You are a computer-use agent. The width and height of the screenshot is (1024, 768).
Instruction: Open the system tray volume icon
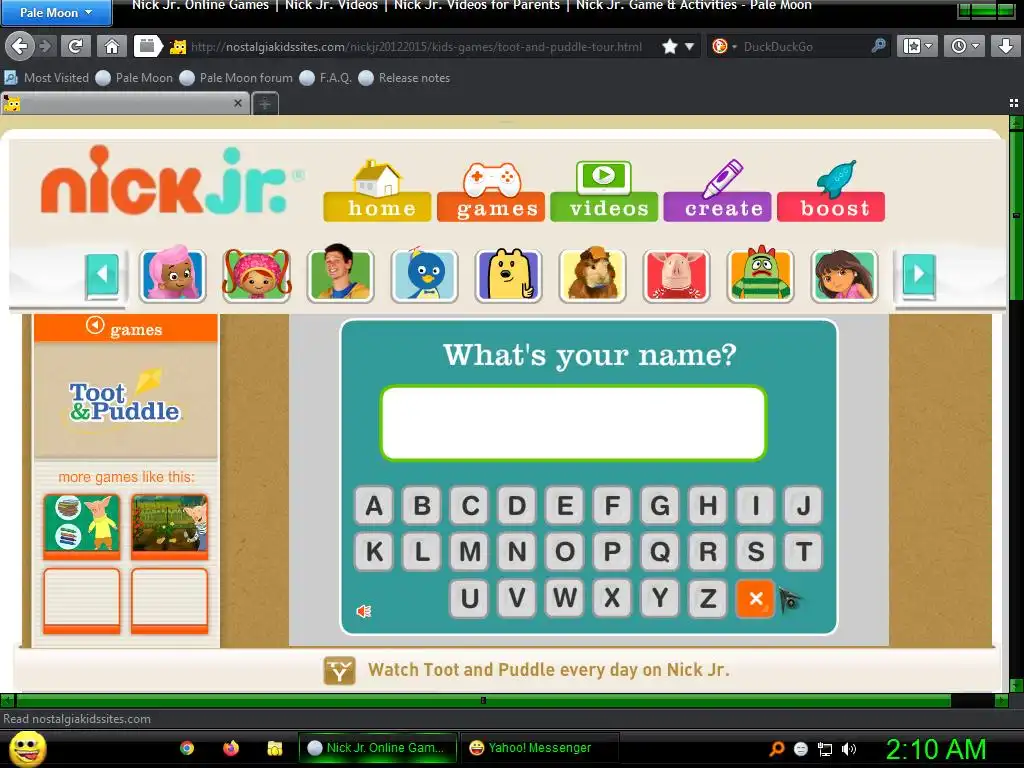pyautogui.click(x=849, y=749)
